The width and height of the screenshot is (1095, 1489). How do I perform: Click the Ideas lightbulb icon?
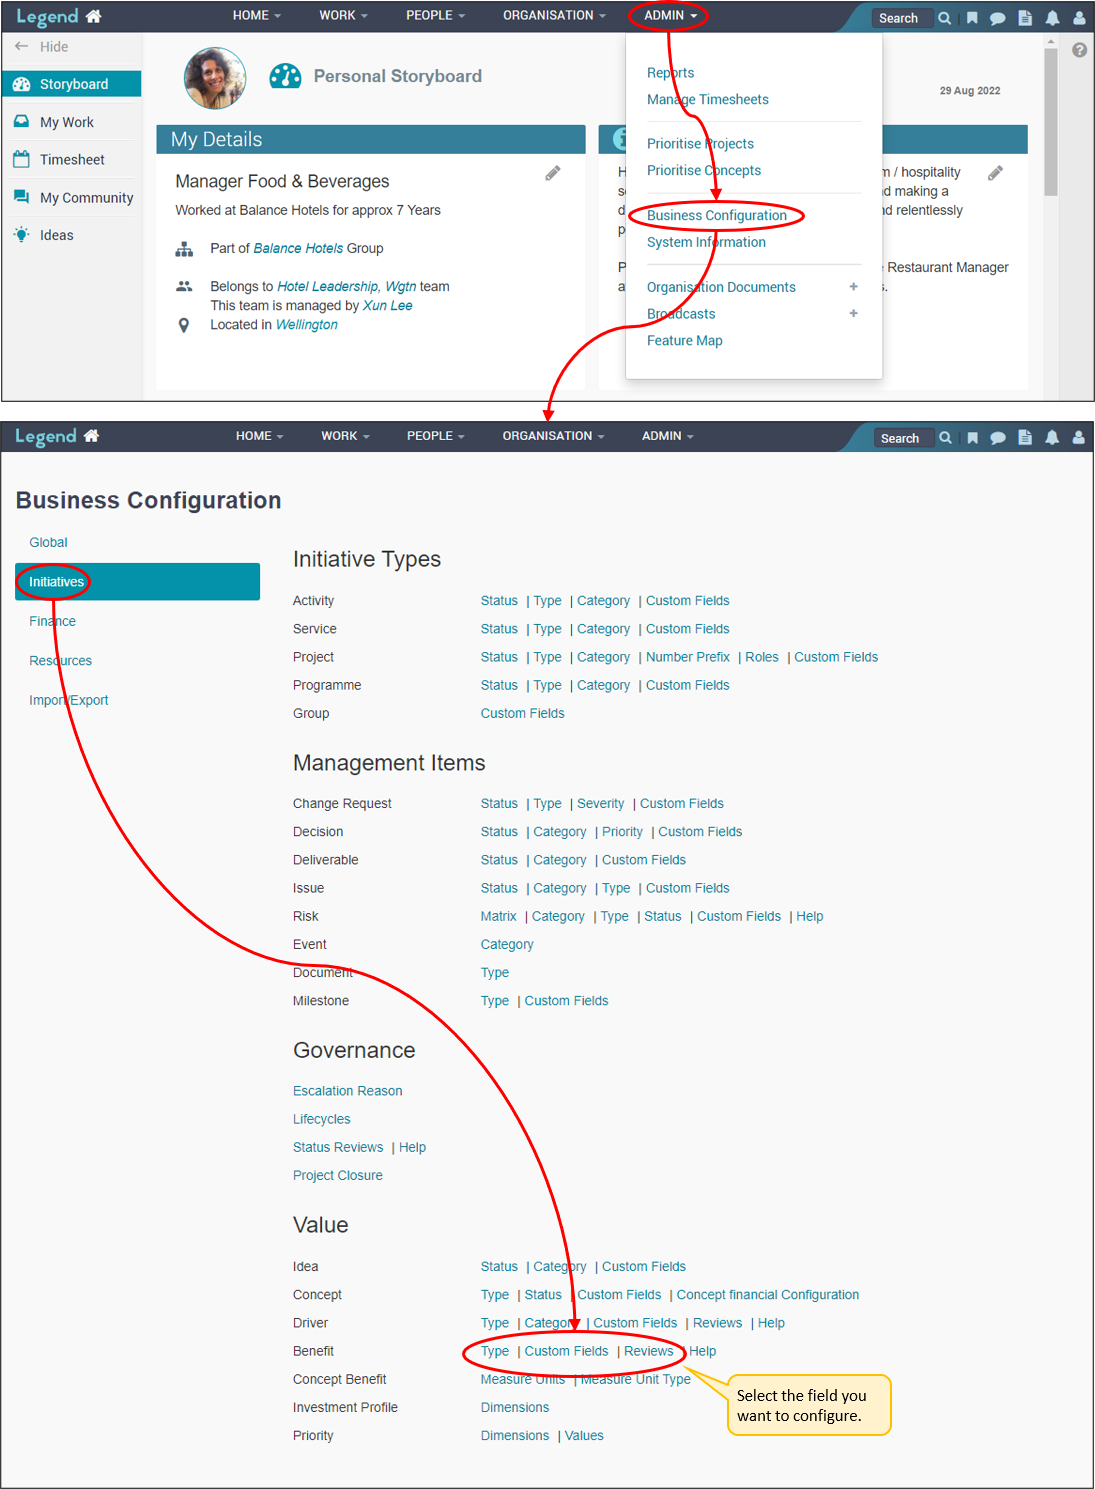click(x=21, y=235)
